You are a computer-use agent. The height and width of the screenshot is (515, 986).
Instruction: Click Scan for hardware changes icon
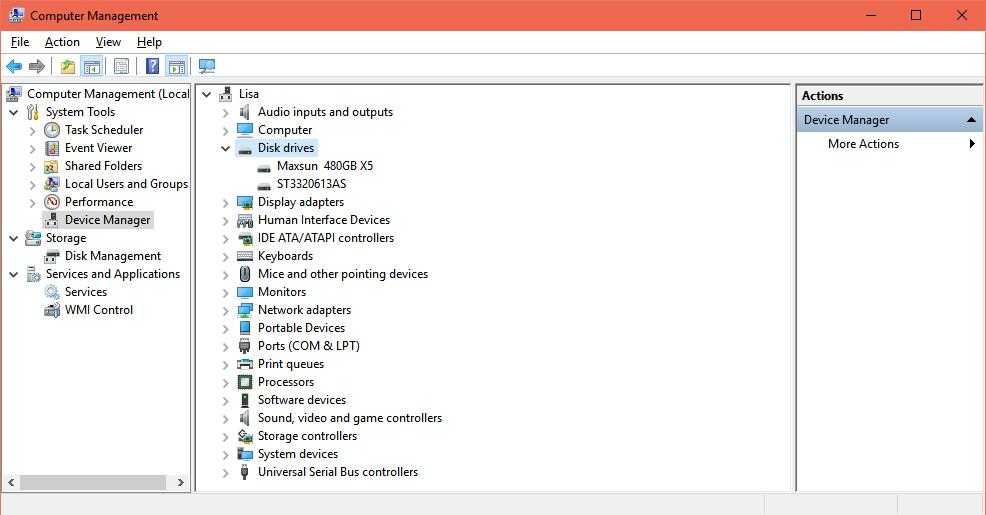click(x=207, y=67)
